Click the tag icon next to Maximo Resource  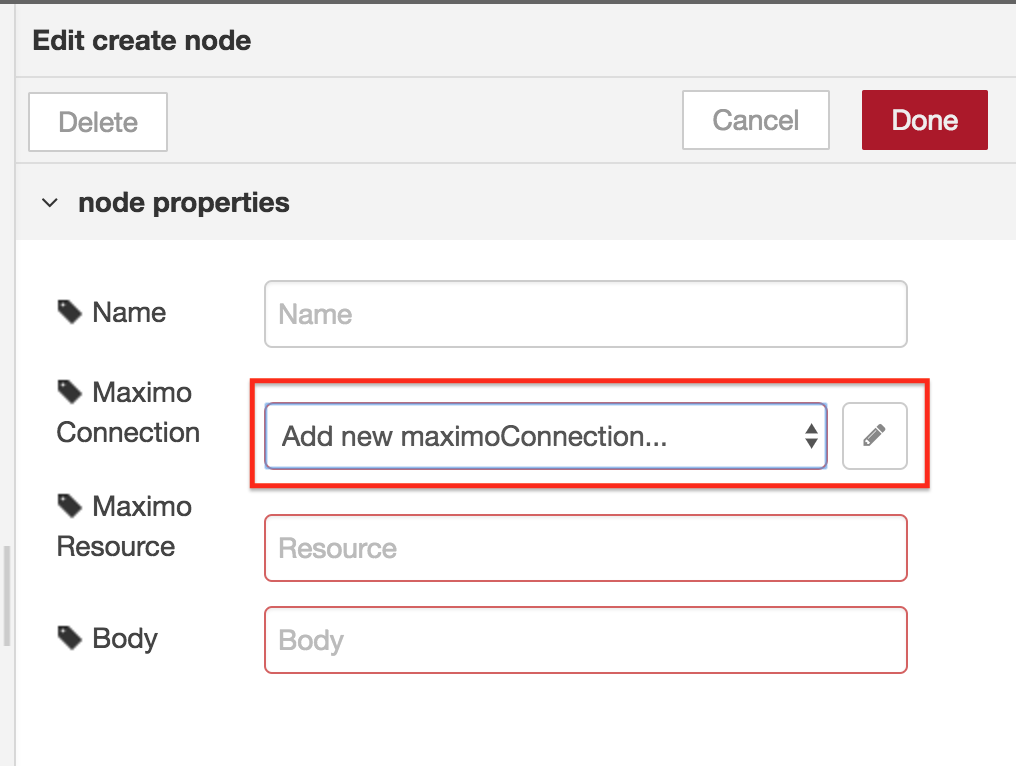point(69,505)
